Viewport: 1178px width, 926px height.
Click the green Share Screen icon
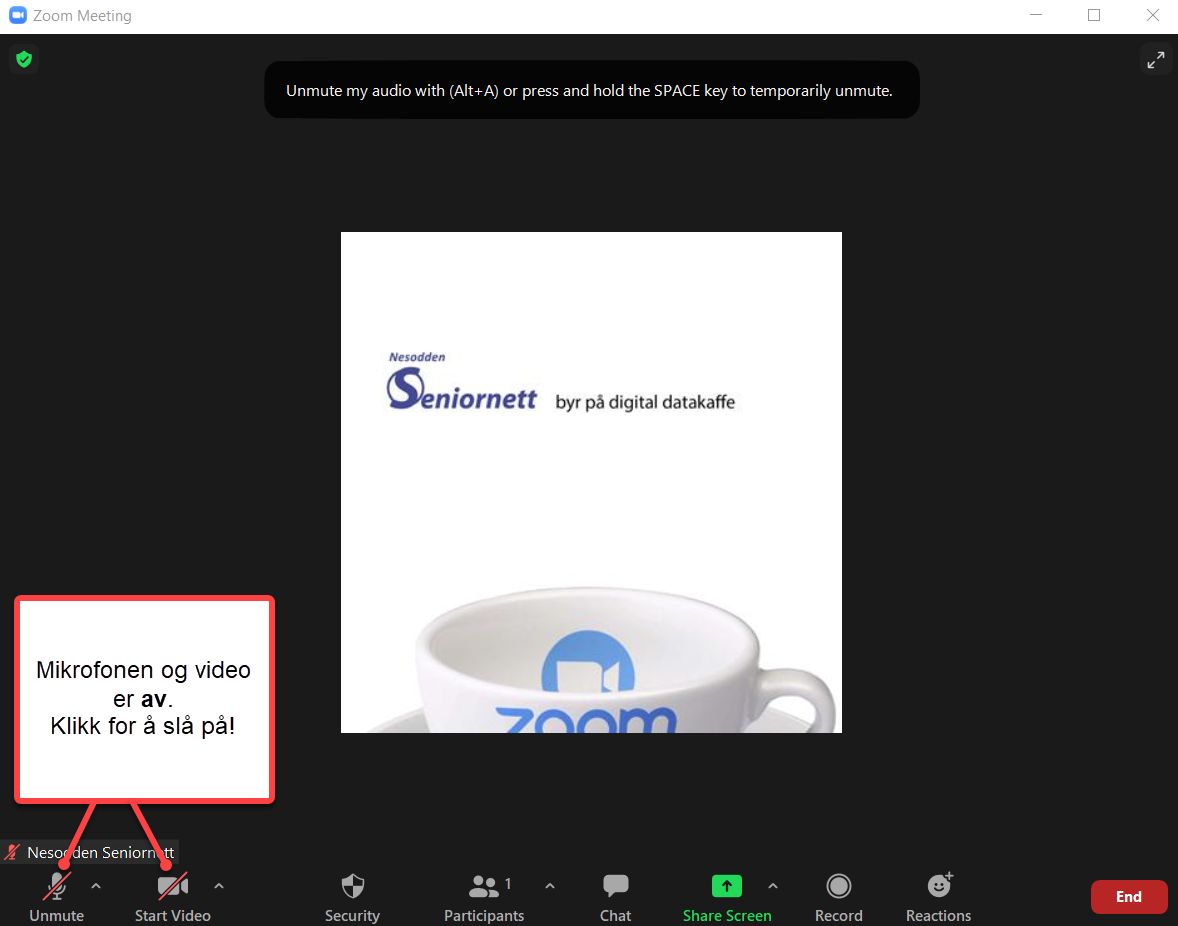[x=726, y=886]
